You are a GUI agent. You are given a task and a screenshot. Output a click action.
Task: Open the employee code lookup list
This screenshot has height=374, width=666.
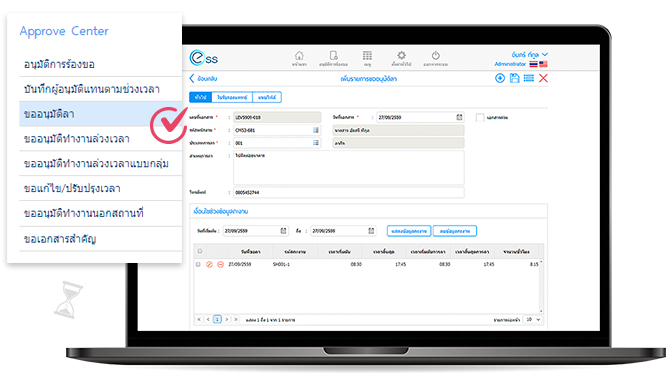tap(316, 130)
